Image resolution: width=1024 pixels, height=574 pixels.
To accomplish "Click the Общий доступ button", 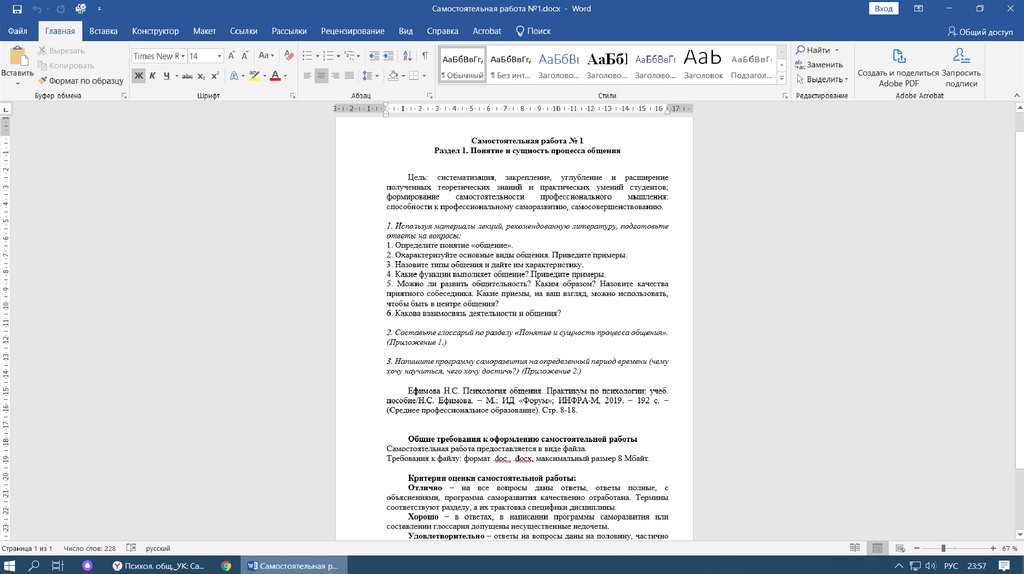I will (x=980, y=31).
